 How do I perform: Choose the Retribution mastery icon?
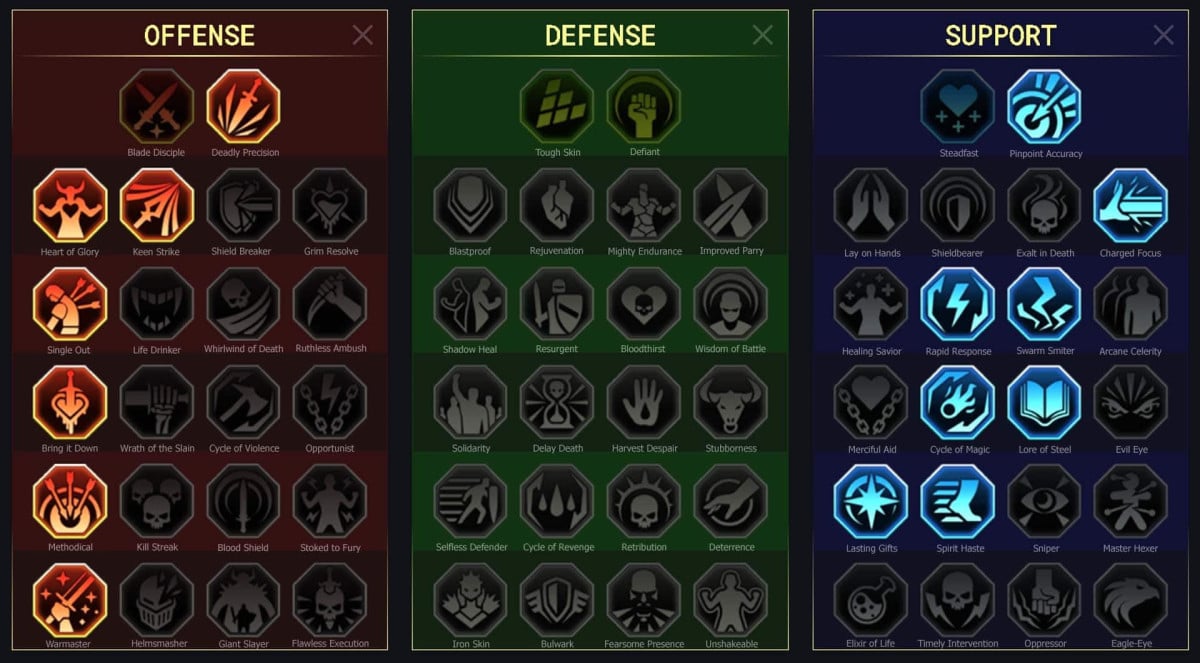tap(644, 501)
